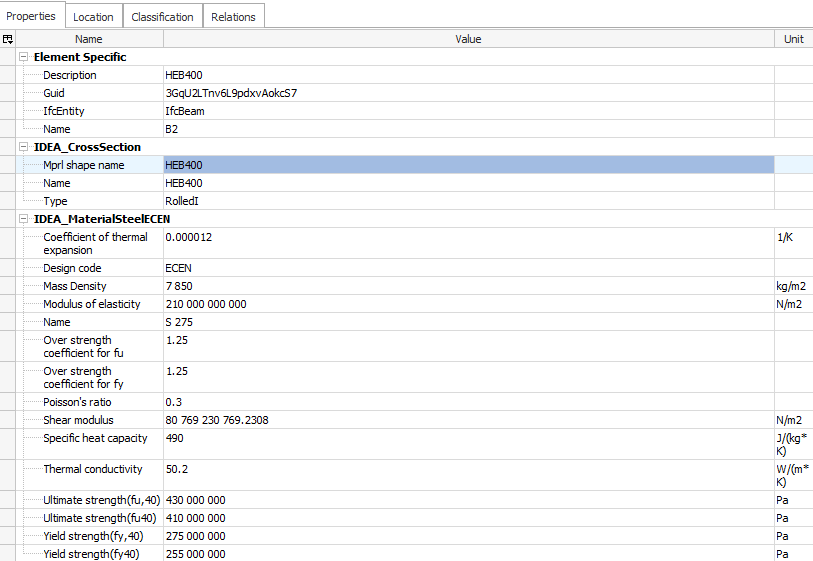Screen dimensions: 813x561
Task: Switch to the Location tab
Action: pyautogui.click(x=93, y=16)
